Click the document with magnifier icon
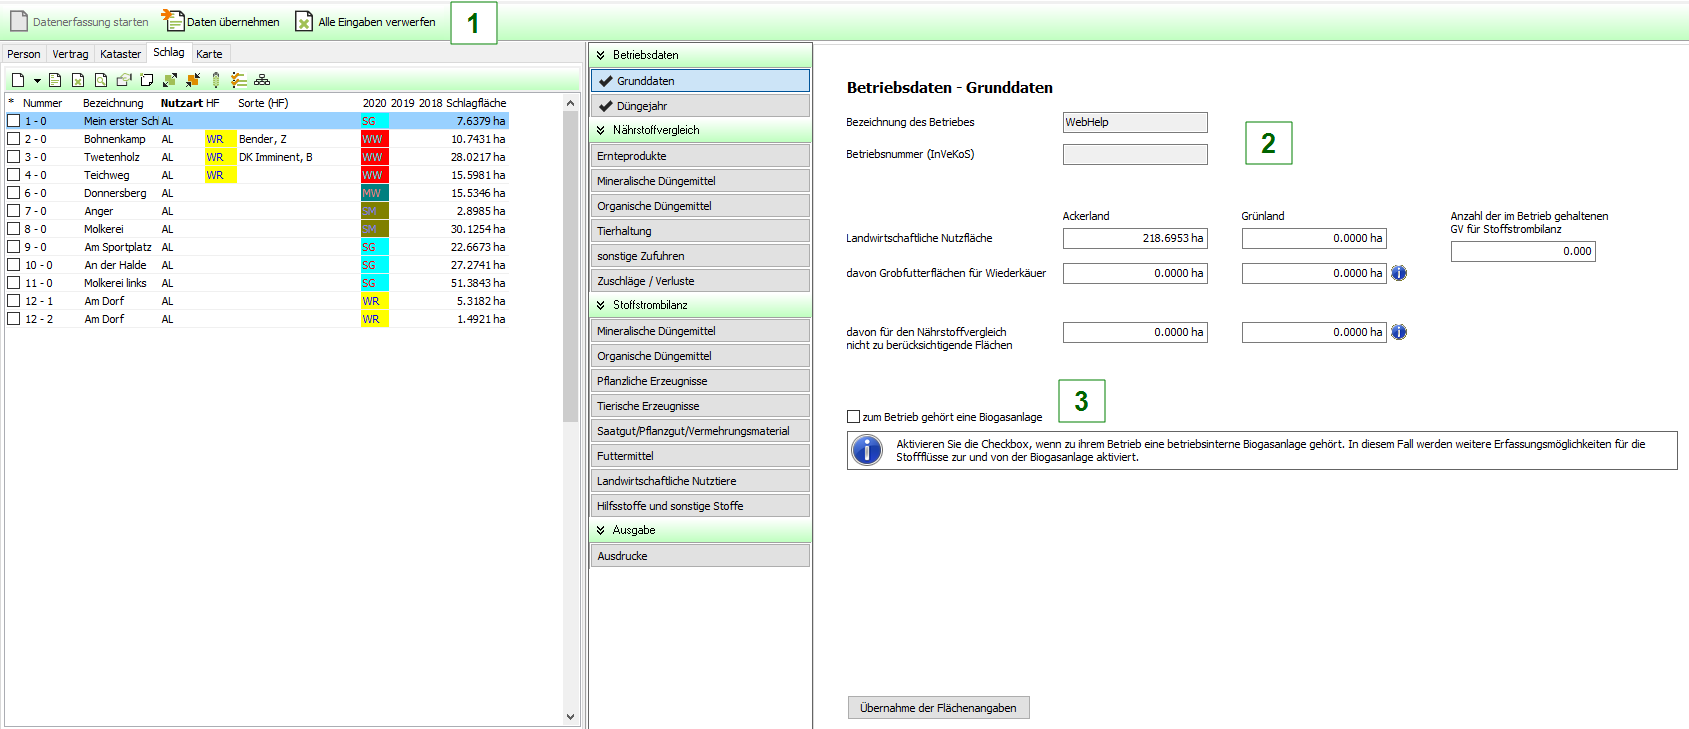The width and height of the screenshot is (1689, 729). pyautogui.click(x=101, y=80)
